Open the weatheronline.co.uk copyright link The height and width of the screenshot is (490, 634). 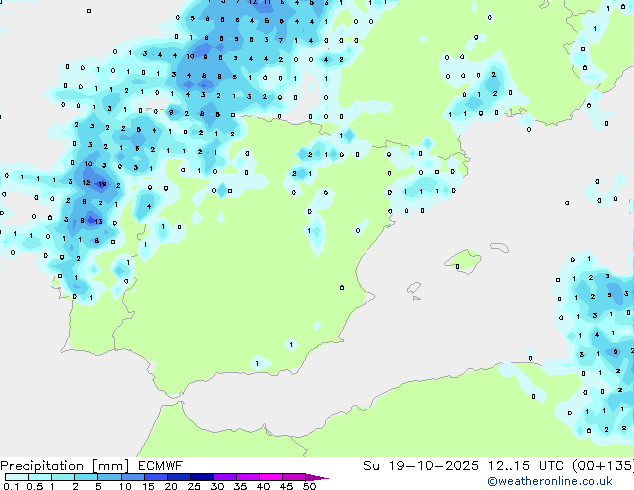pyautogui.click(x=550, y=481)
